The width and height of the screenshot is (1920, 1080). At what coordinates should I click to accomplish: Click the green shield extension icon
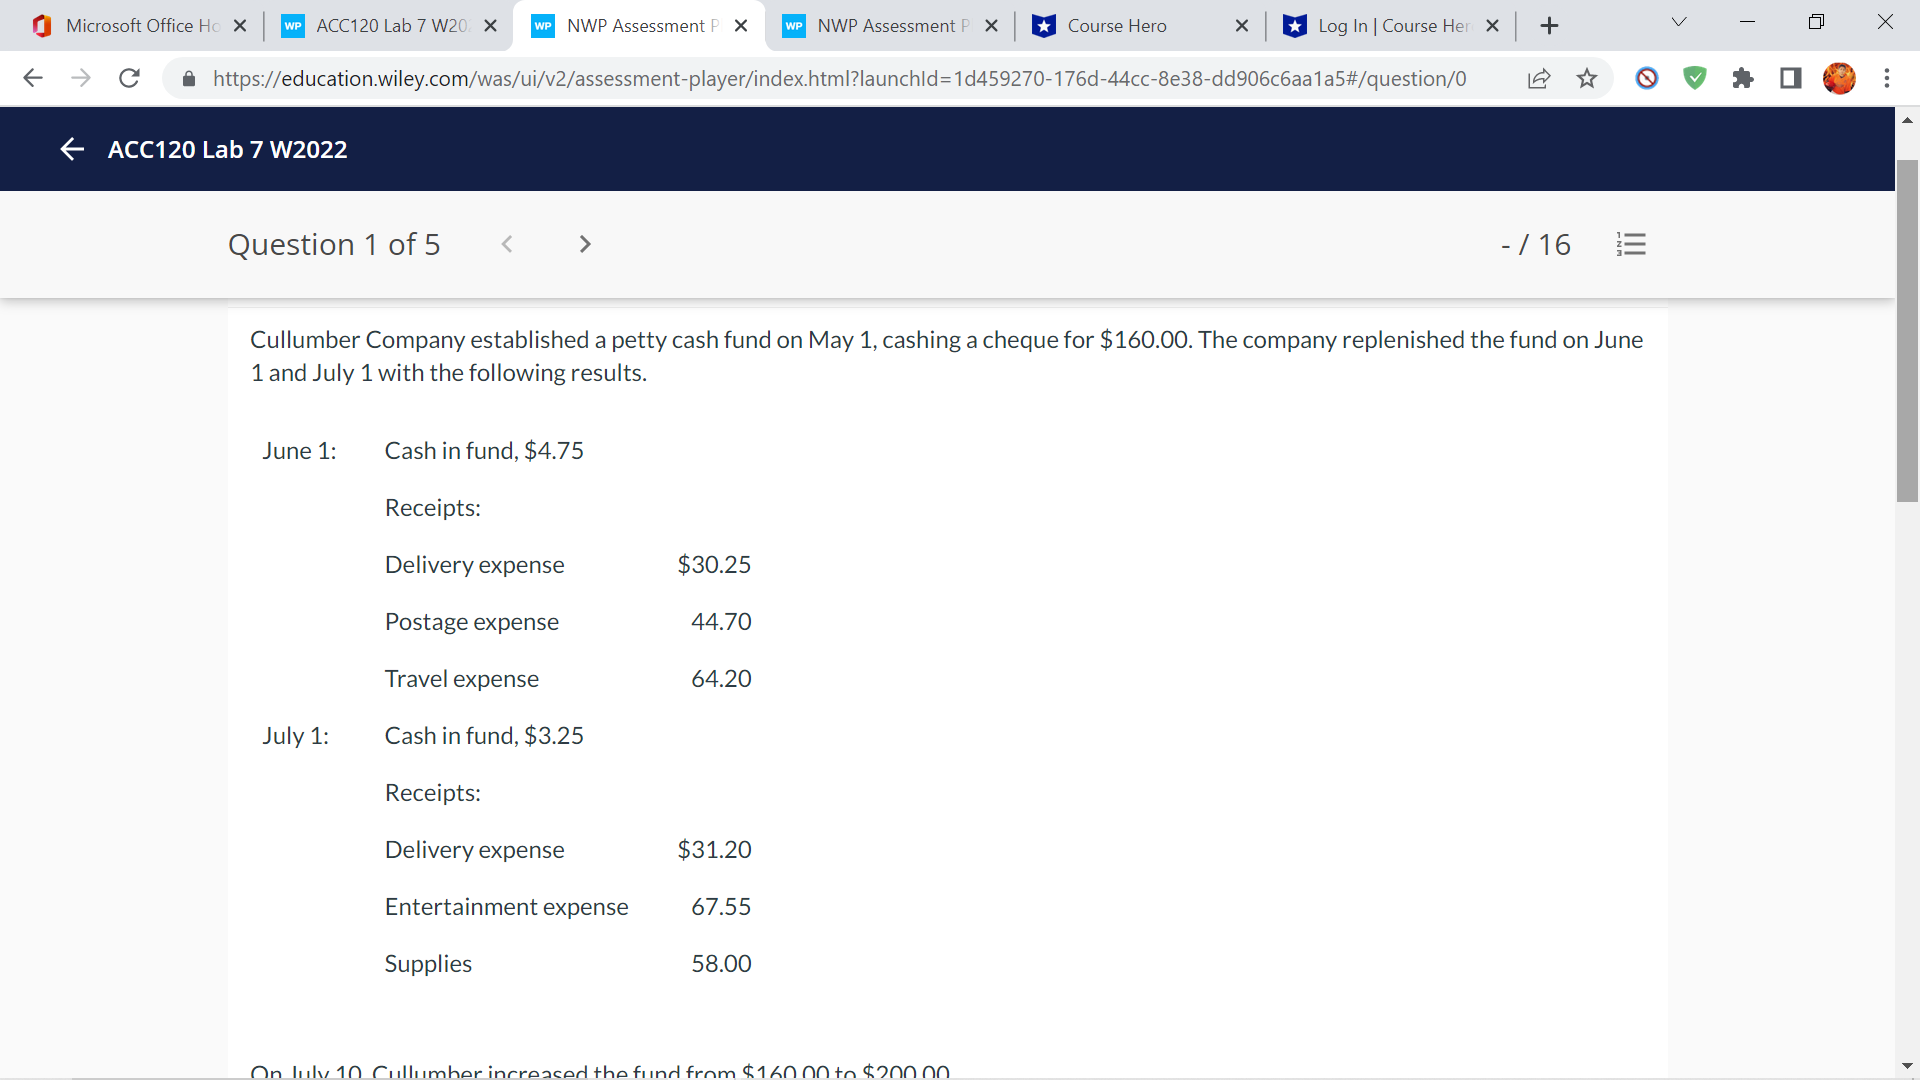(1694, 78)
